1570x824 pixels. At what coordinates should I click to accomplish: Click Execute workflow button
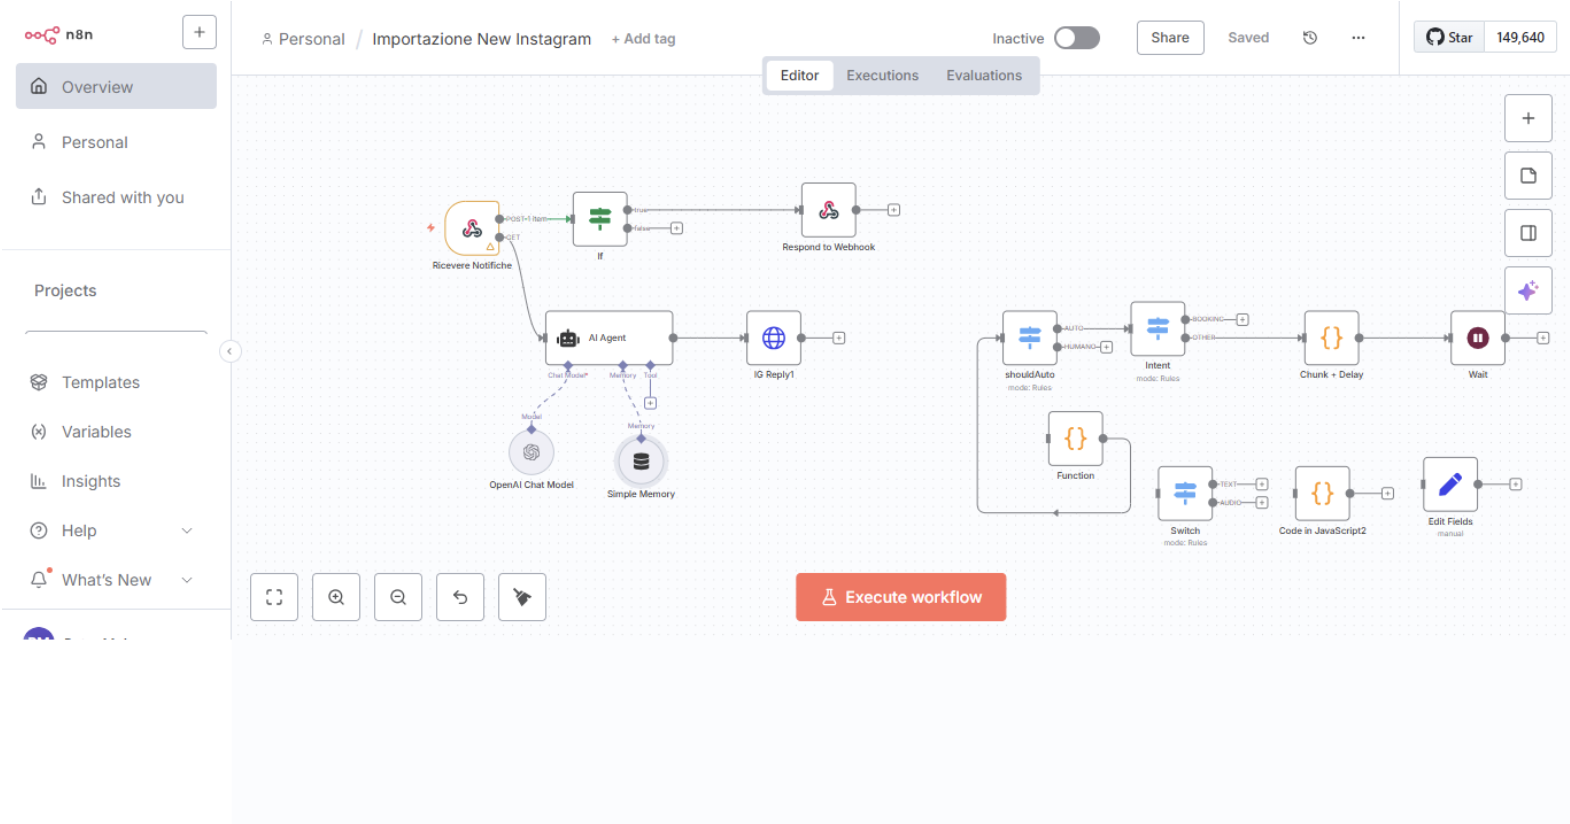coord(901,597)
